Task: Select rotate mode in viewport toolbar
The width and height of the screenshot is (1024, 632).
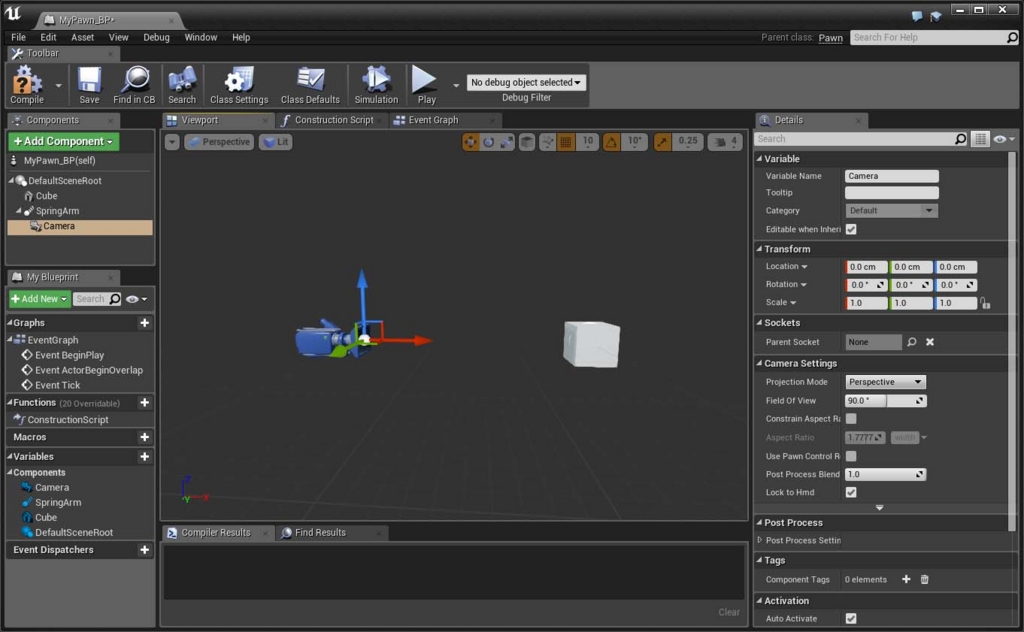Action: pyautogui.click(x=488, y=142)
